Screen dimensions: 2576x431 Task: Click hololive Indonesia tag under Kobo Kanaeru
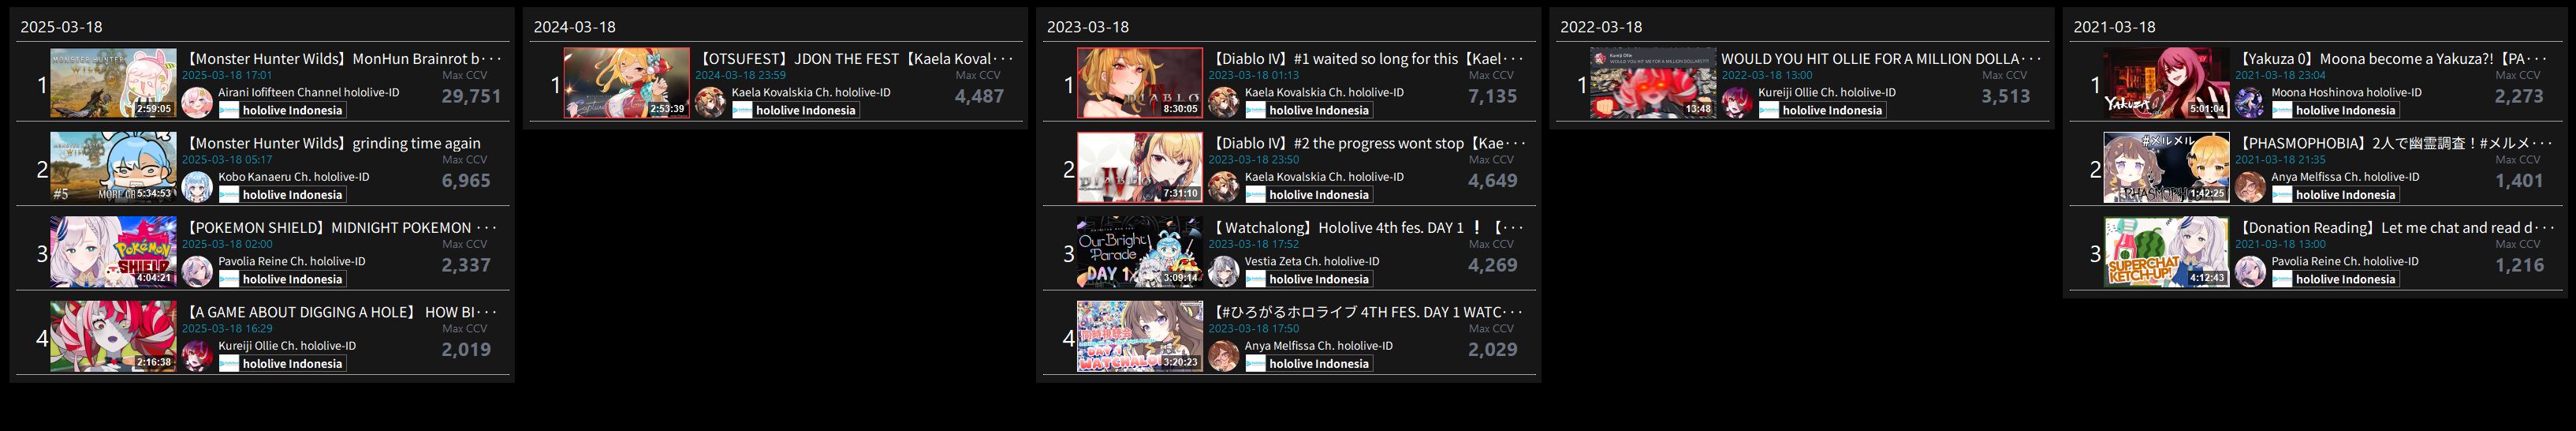coord(282,195)
